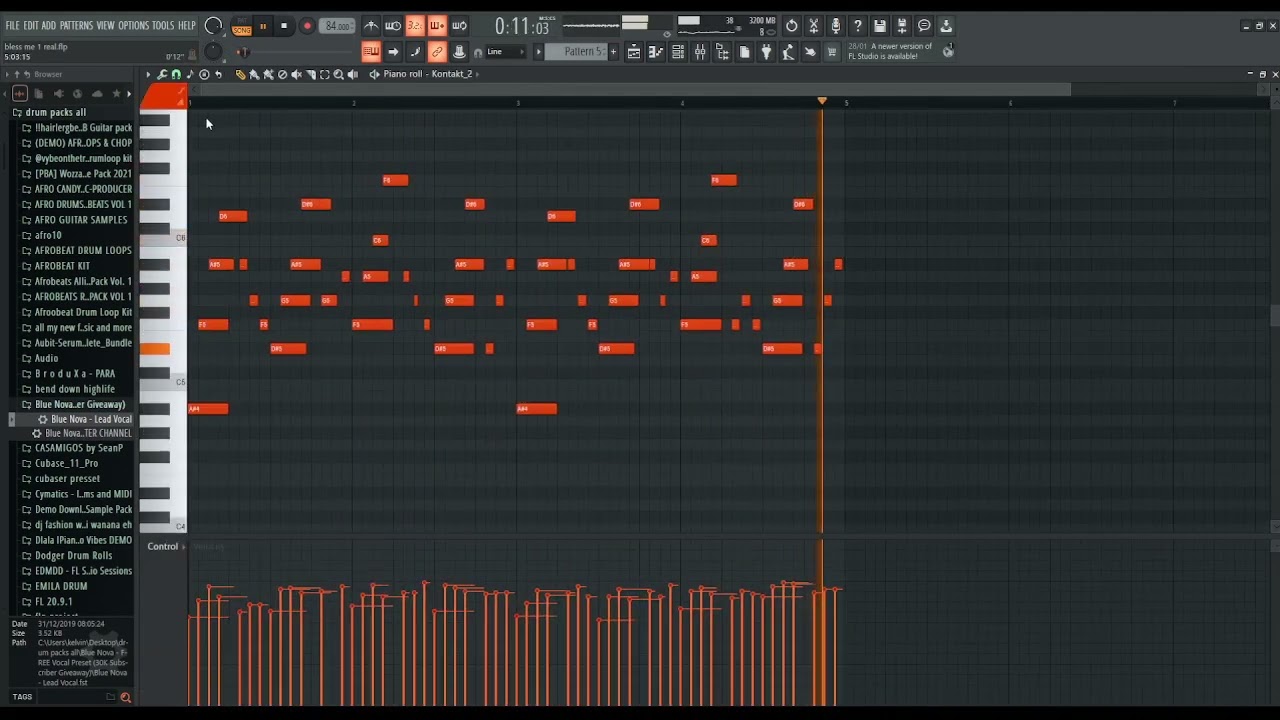The image size is (1280, 720).
Task: Open the stamp chord note icon
Action: coord(190,74)
